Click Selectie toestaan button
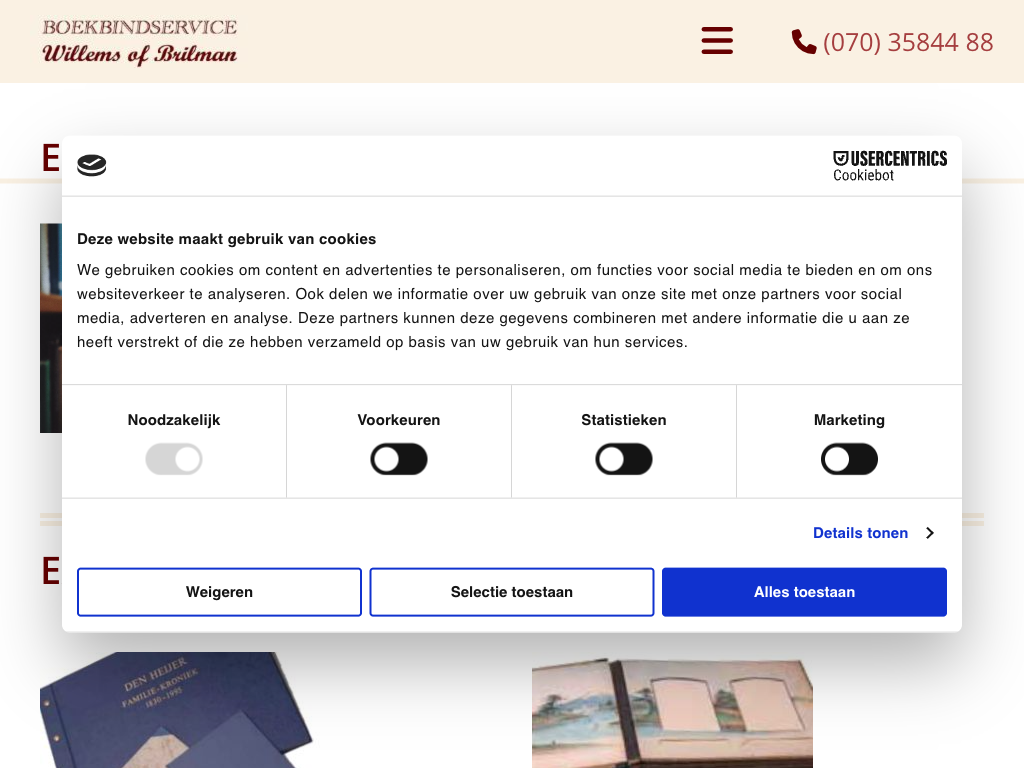 [x=512, y=592]
